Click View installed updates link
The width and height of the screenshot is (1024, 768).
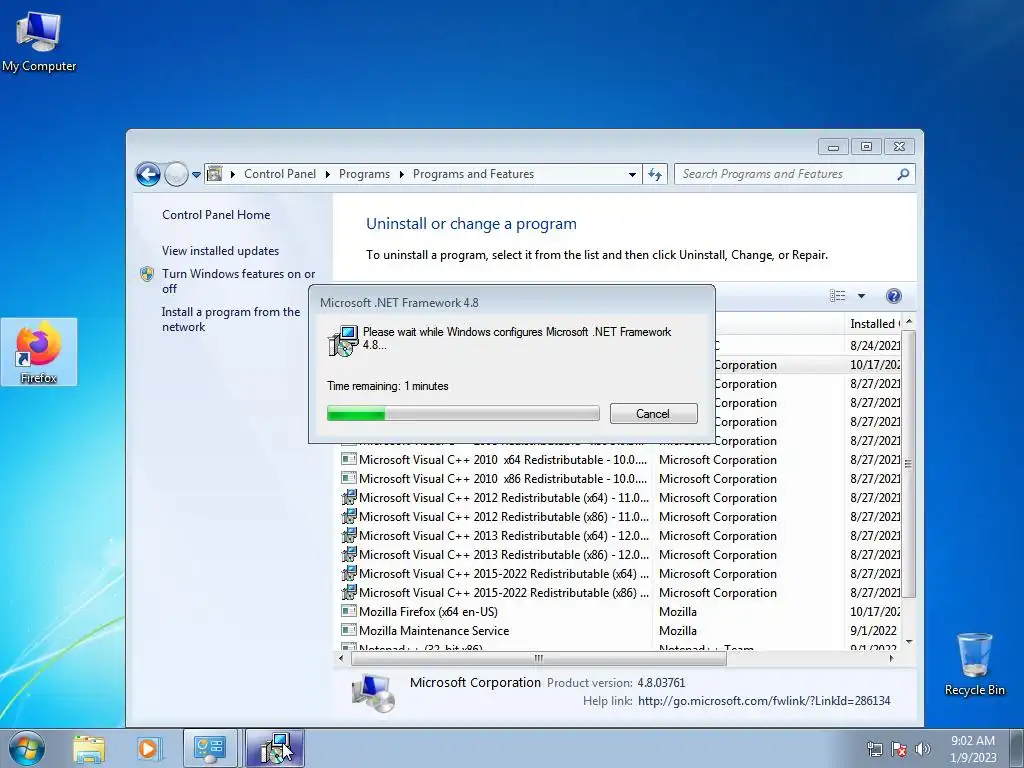tap(220, 251)
